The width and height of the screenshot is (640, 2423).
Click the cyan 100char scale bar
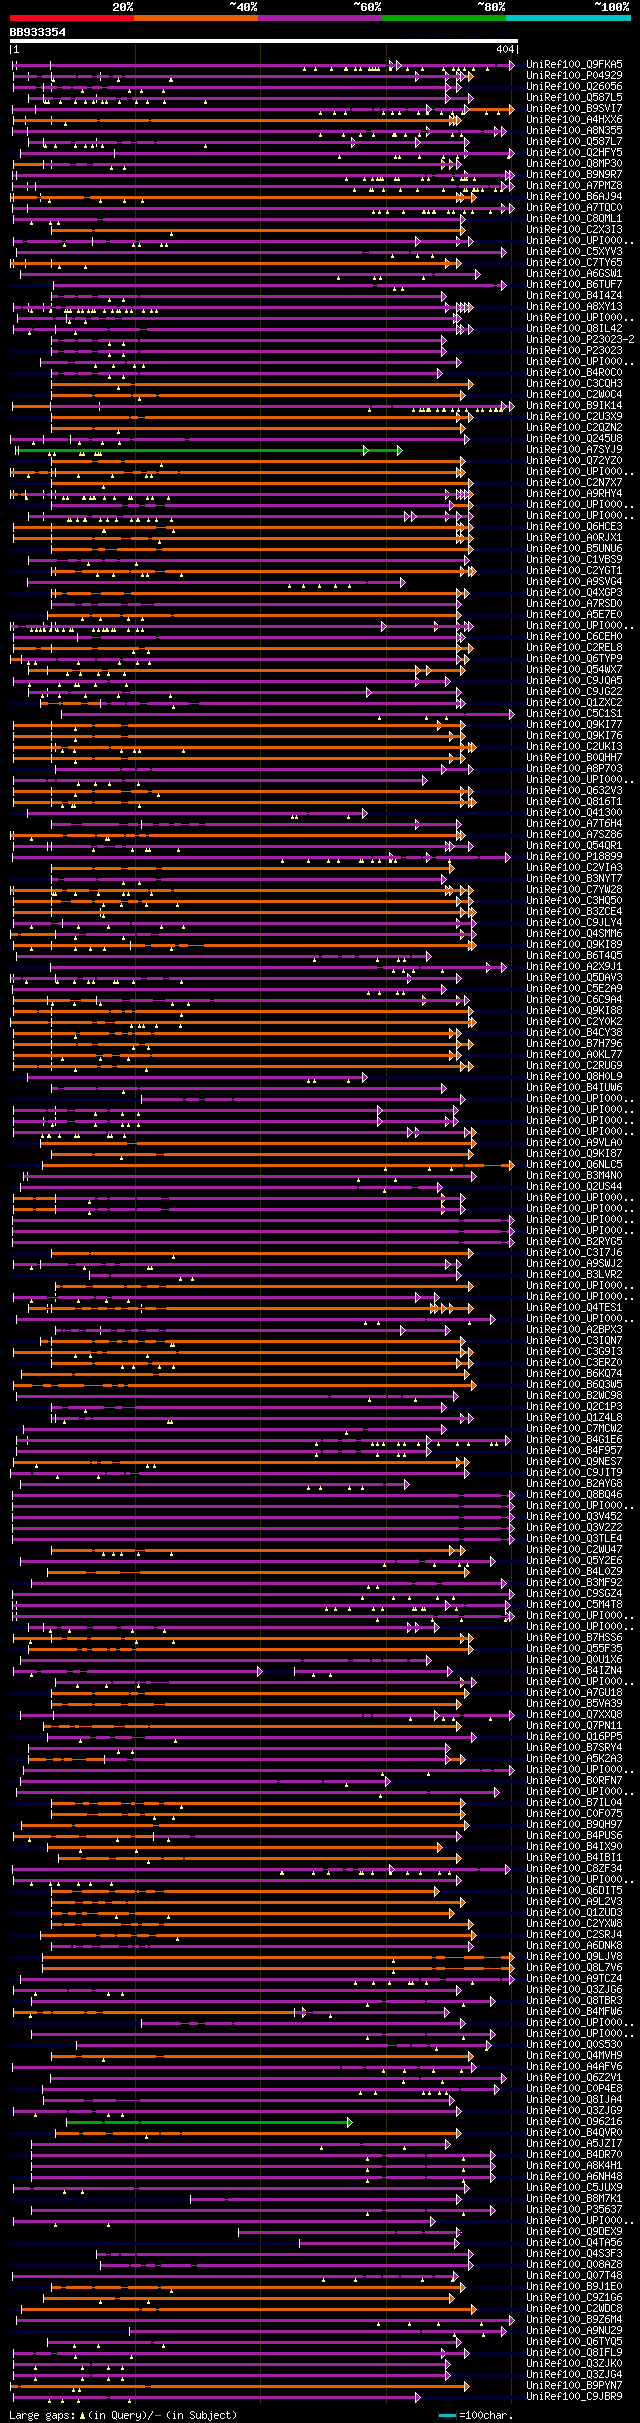447,2415
